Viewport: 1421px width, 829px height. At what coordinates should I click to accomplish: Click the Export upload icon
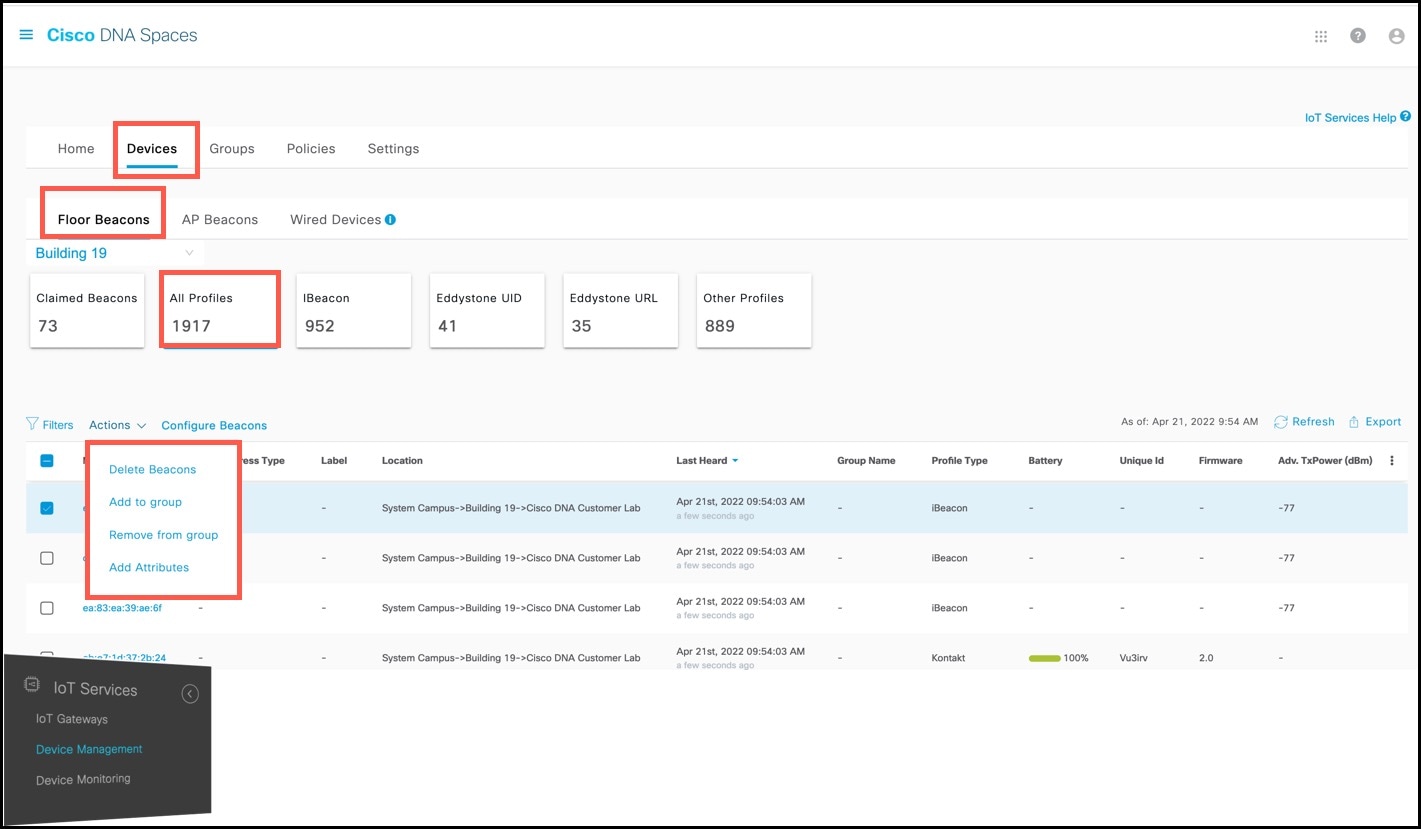pyautogui.click(x=1354, y=422)
